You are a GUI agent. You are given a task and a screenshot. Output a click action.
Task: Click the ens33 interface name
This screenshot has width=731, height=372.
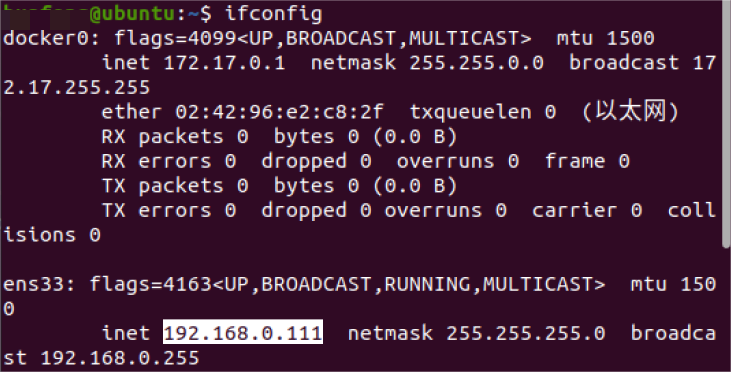(x=33, y=284)
